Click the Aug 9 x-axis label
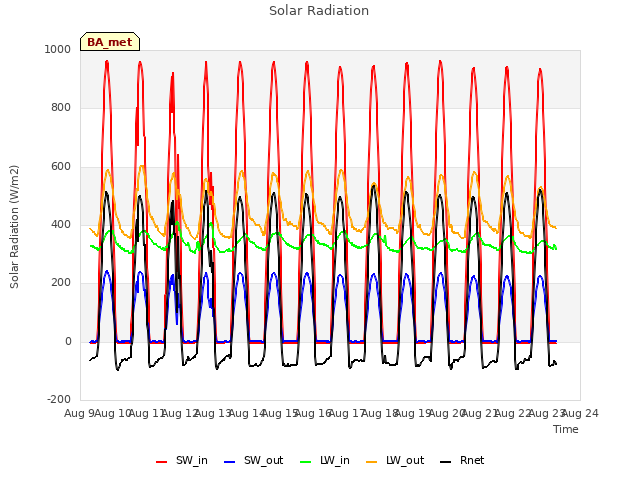This screenshot has height=480, width=640. click(79, 413)
